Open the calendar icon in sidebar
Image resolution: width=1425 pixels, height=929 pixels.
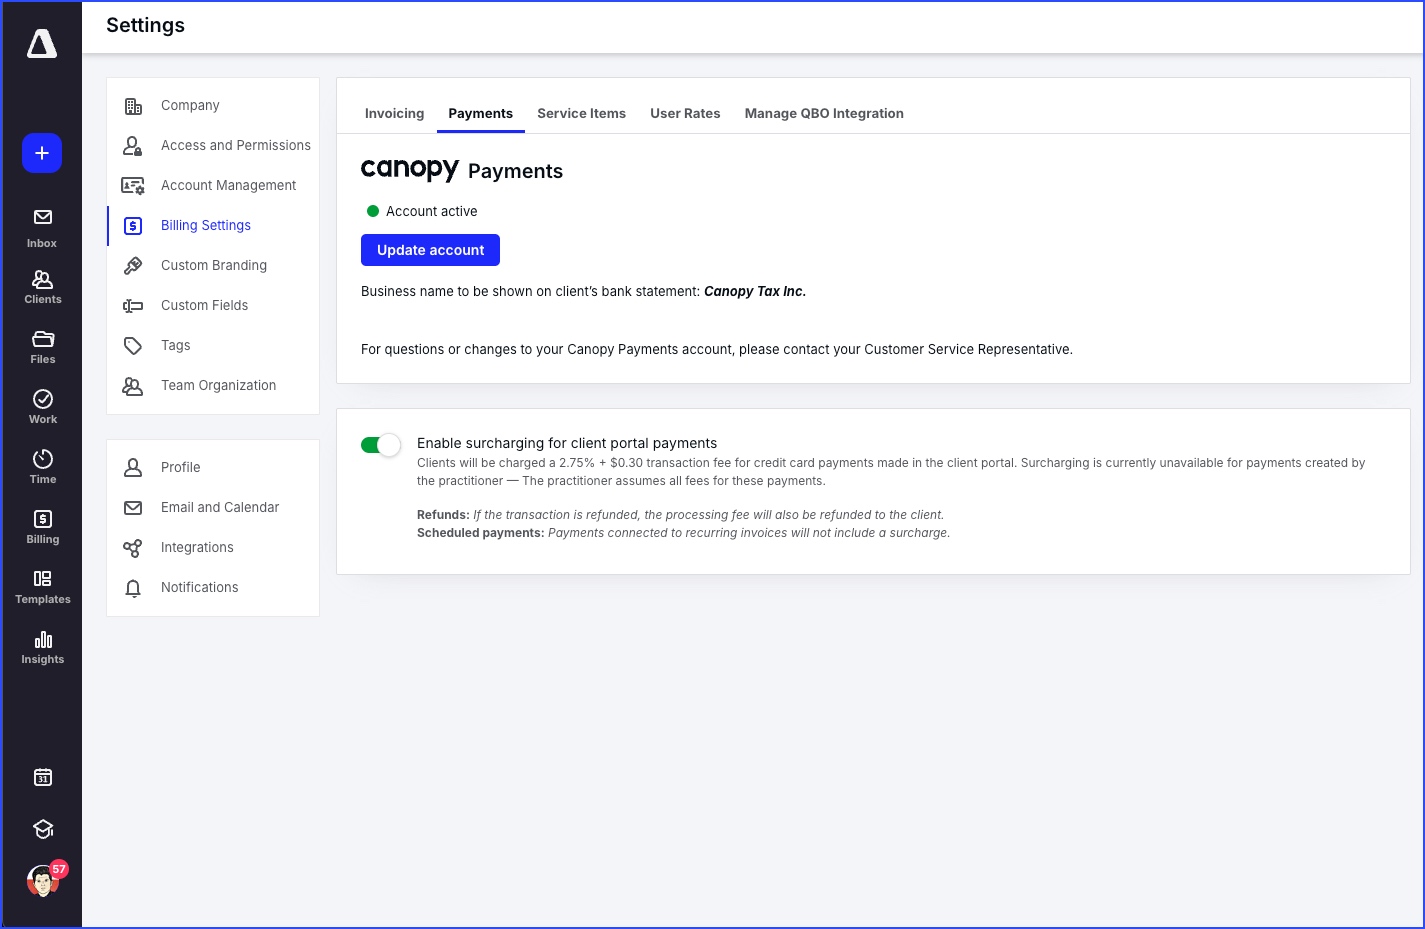(43, 777)
